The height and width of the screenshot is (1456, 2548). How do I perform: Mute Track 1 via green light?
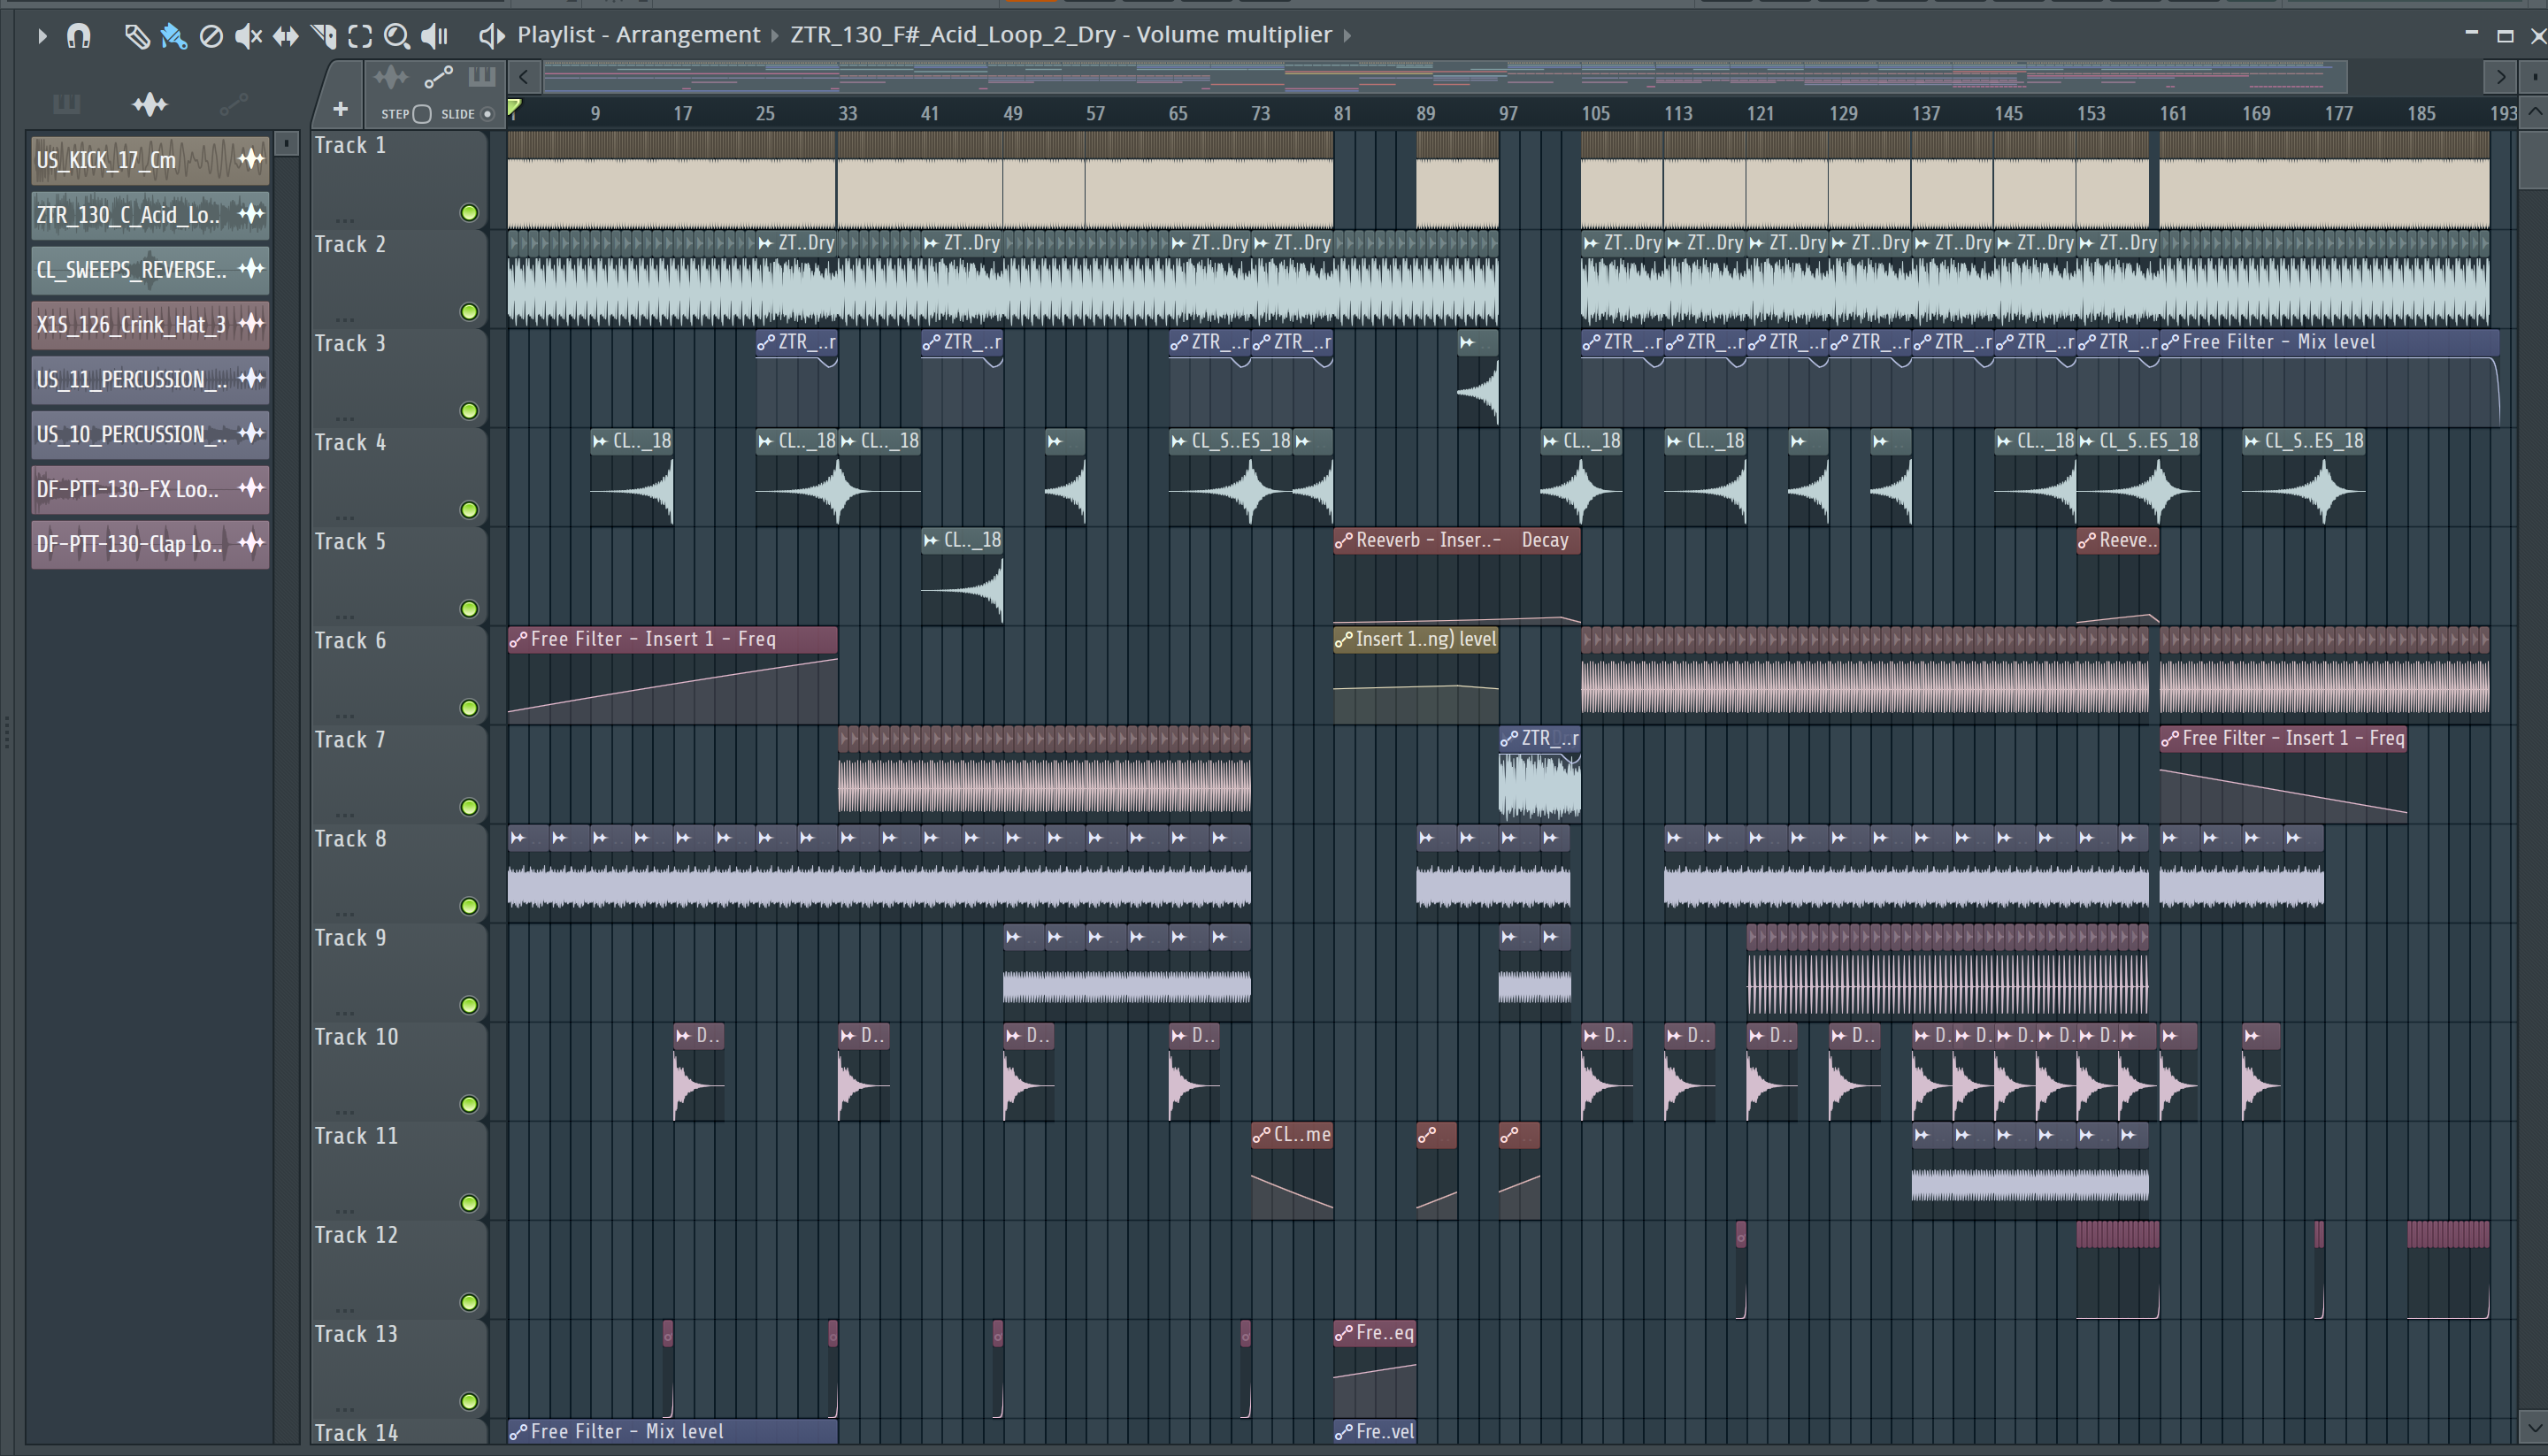469,213
